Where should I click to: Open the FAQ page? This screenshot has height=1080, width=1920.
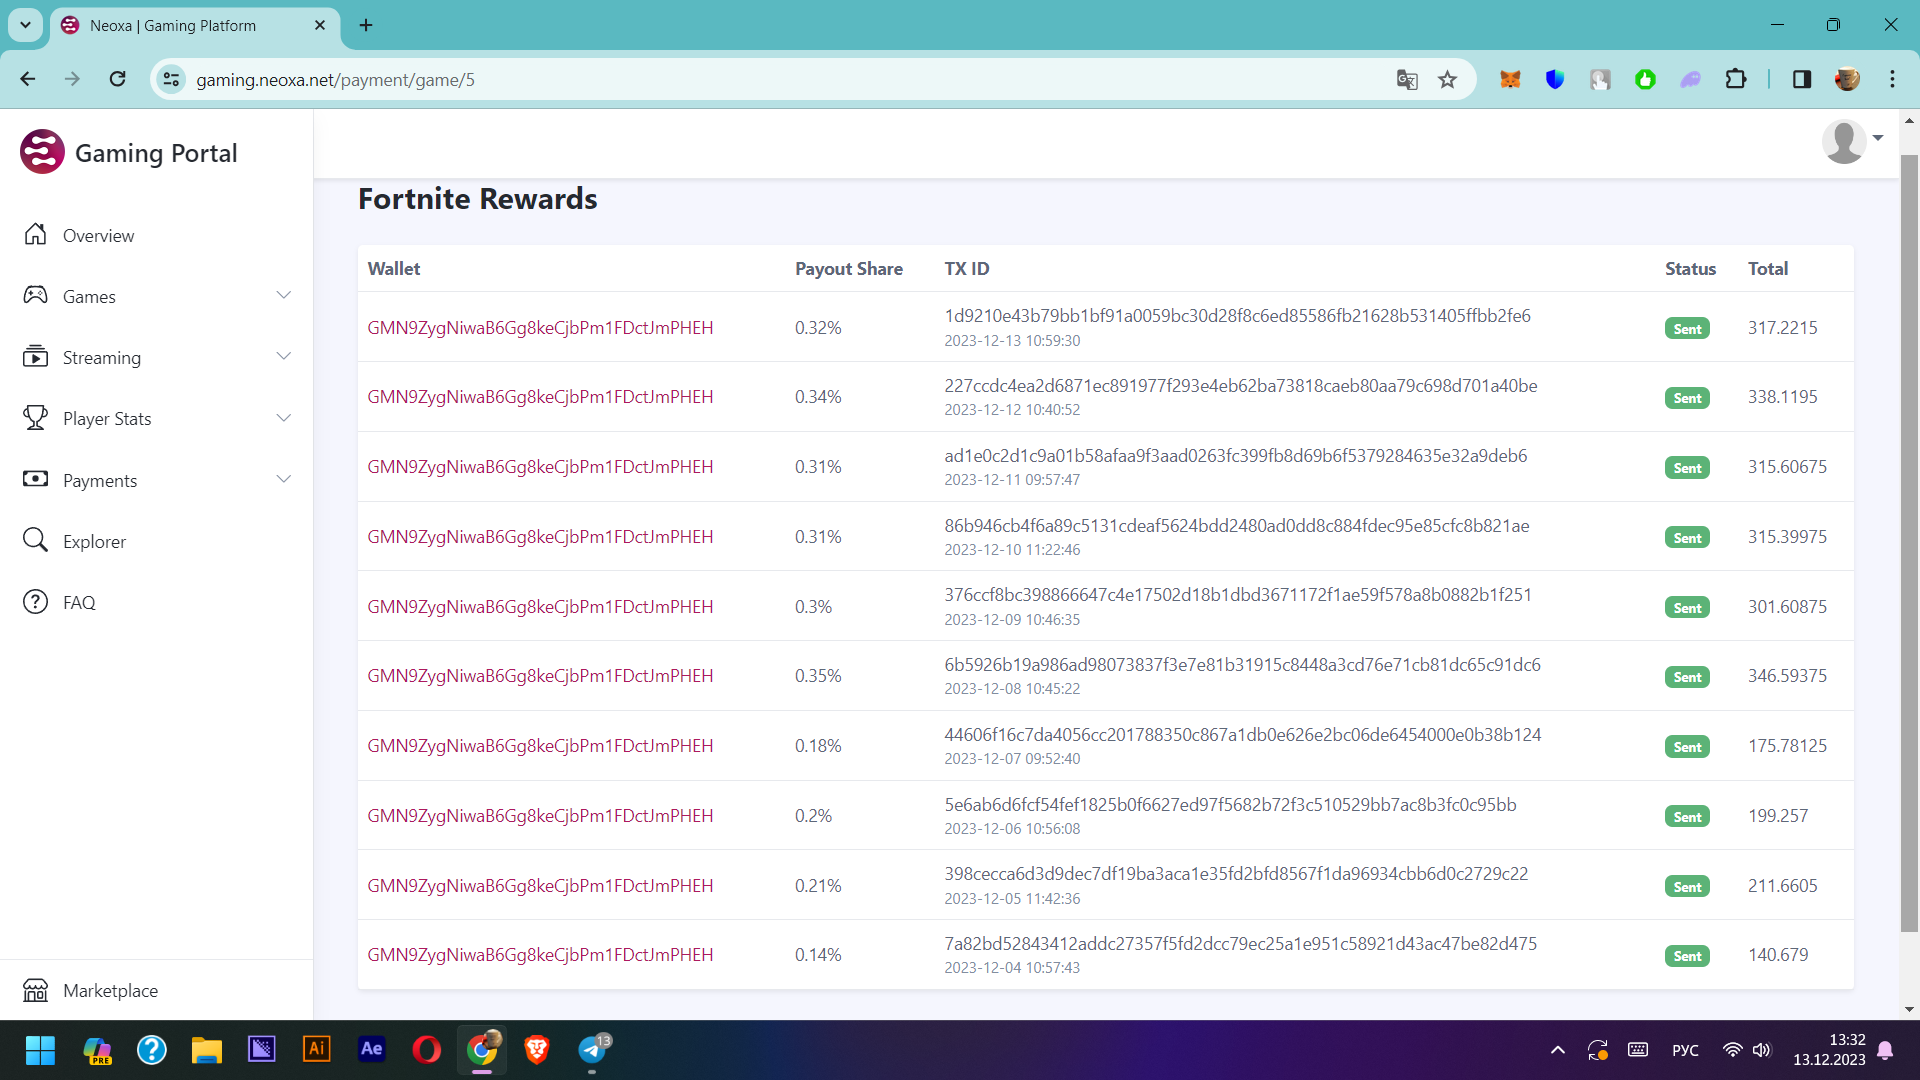(x=79, y=602)
